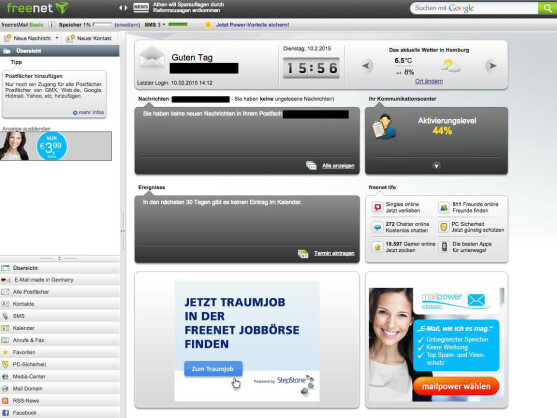Click the Mail Domain globe icon
557x418 pixels.
(x=5, y=389)
